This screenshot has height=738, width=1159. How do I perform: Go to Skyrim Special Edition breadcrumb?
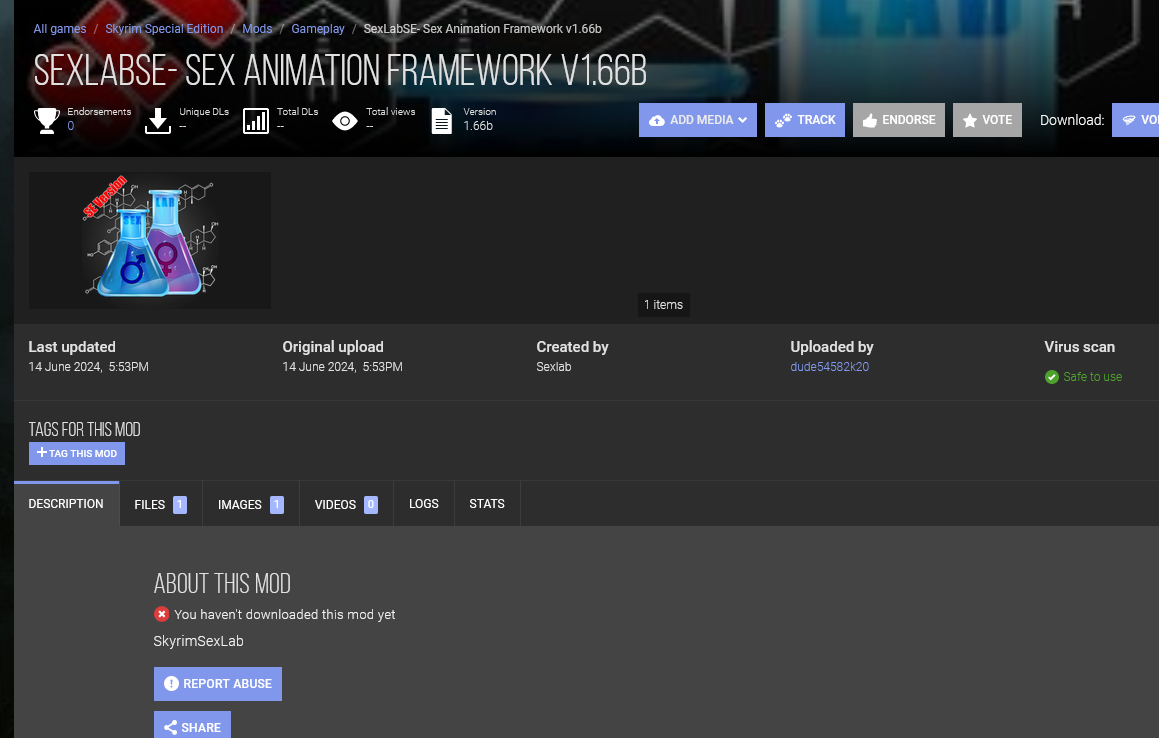tap(164, 29)
